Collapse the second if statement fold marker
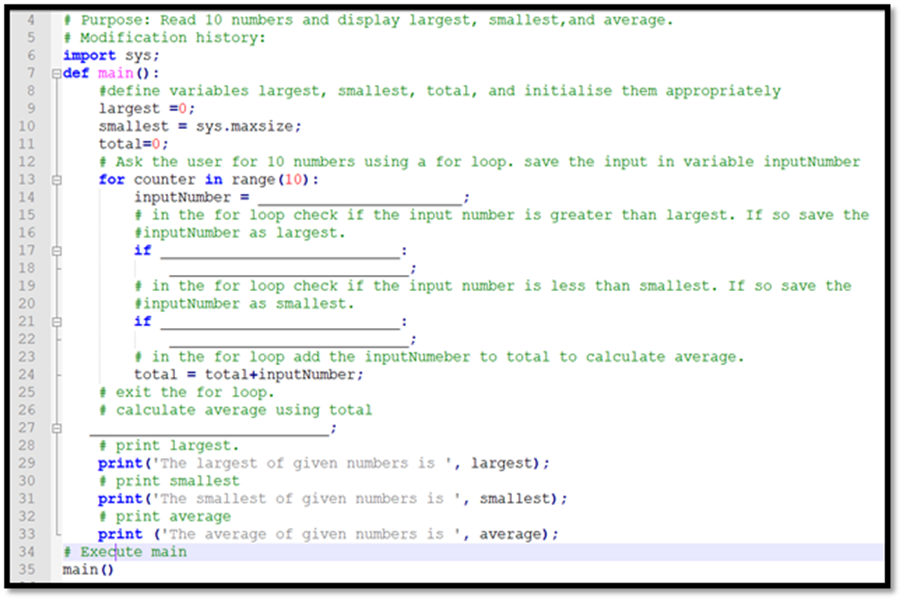This screenshot has width=903, height=601. (55, 321)
